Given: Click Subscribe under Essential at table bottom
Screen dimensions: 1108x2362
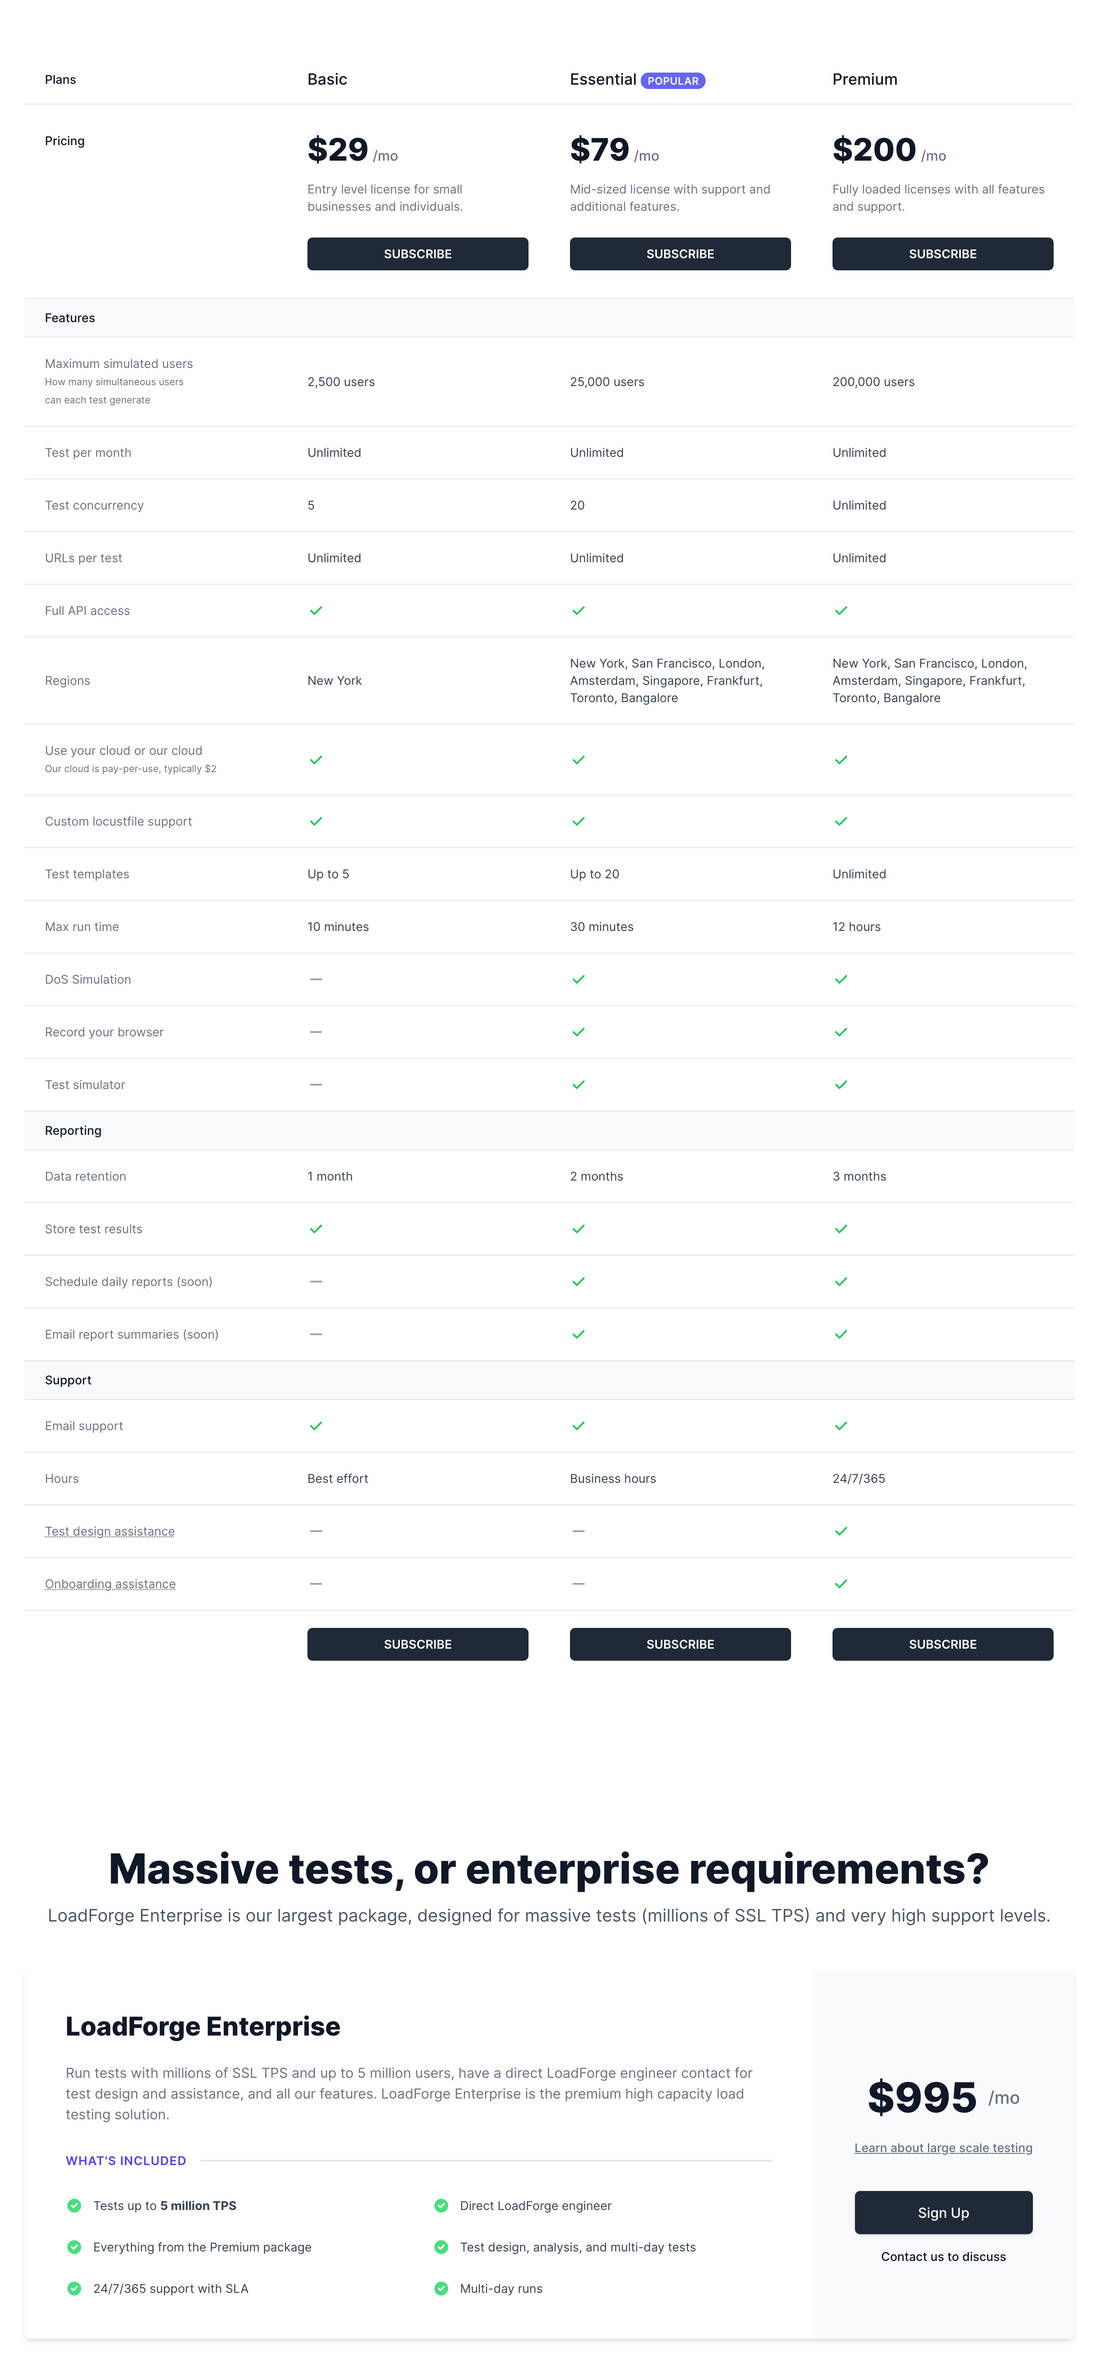Looking at the screenshot, I should point(679,1644).
